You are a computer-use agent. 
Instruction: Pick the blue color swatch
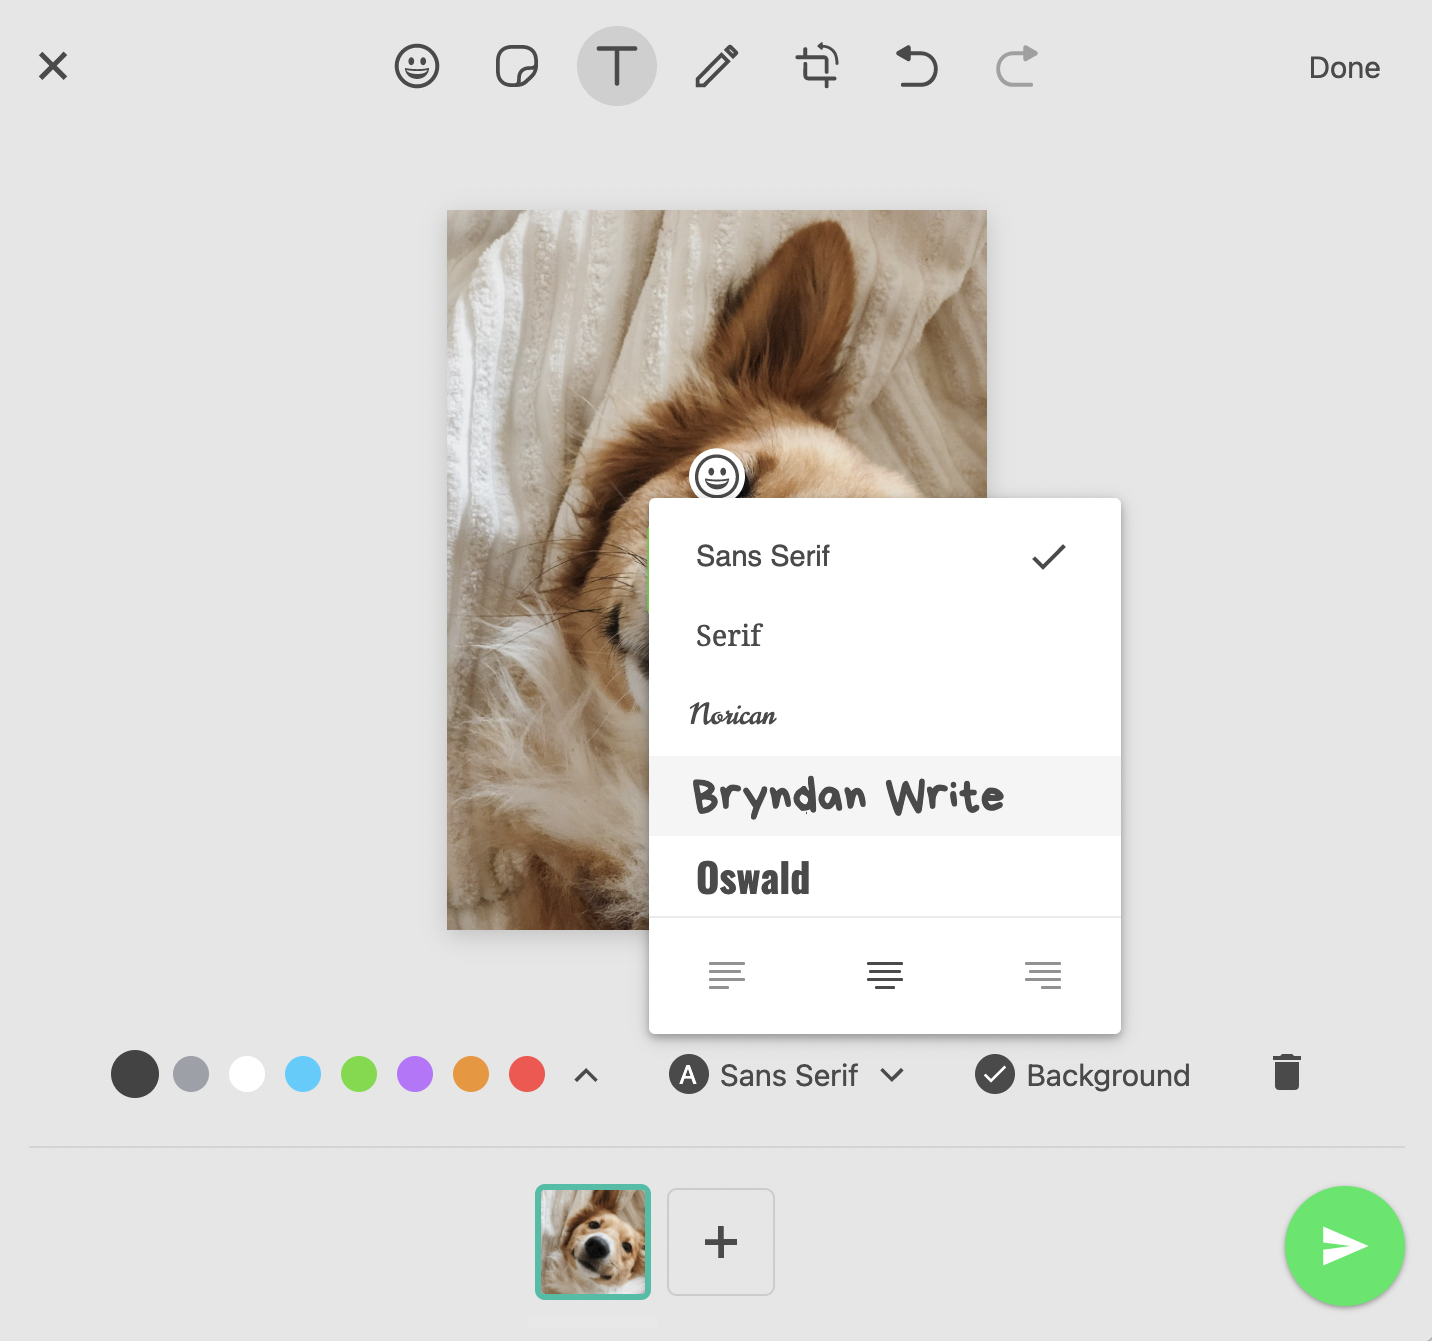pyautogui.click(x=303, y=1074)
